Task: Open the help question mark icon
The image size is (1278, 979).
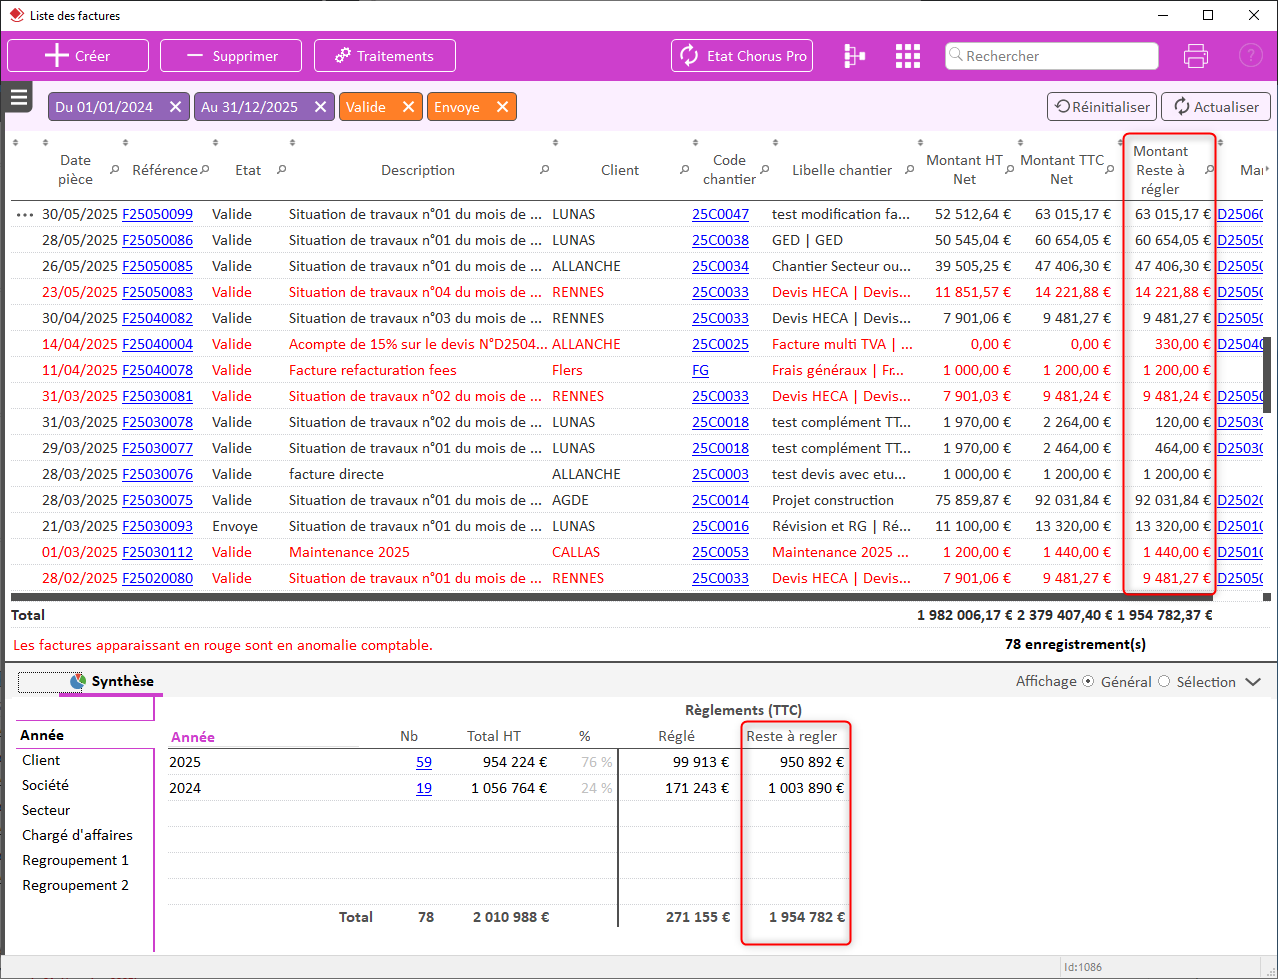Action: [x=1250, y=55]
